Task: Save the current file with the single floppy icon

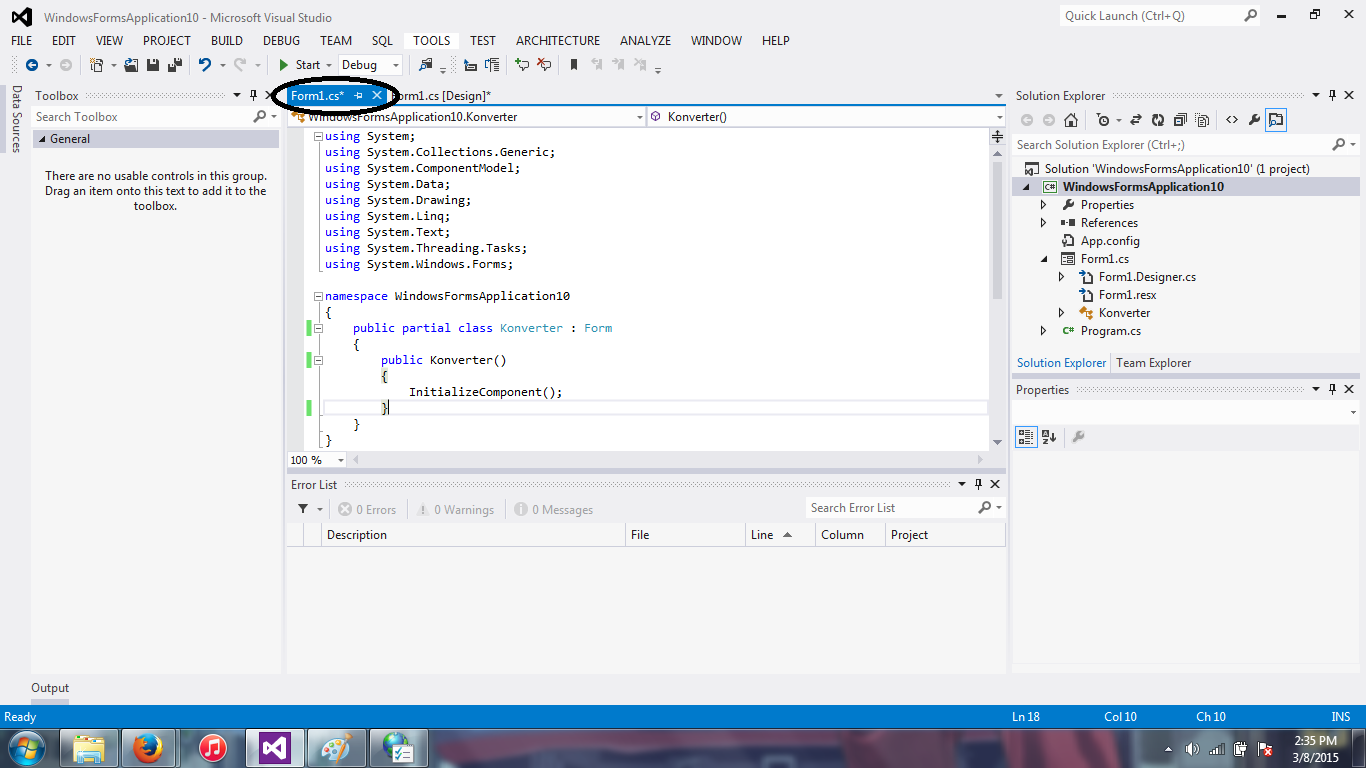Action: tap(153, 65)
